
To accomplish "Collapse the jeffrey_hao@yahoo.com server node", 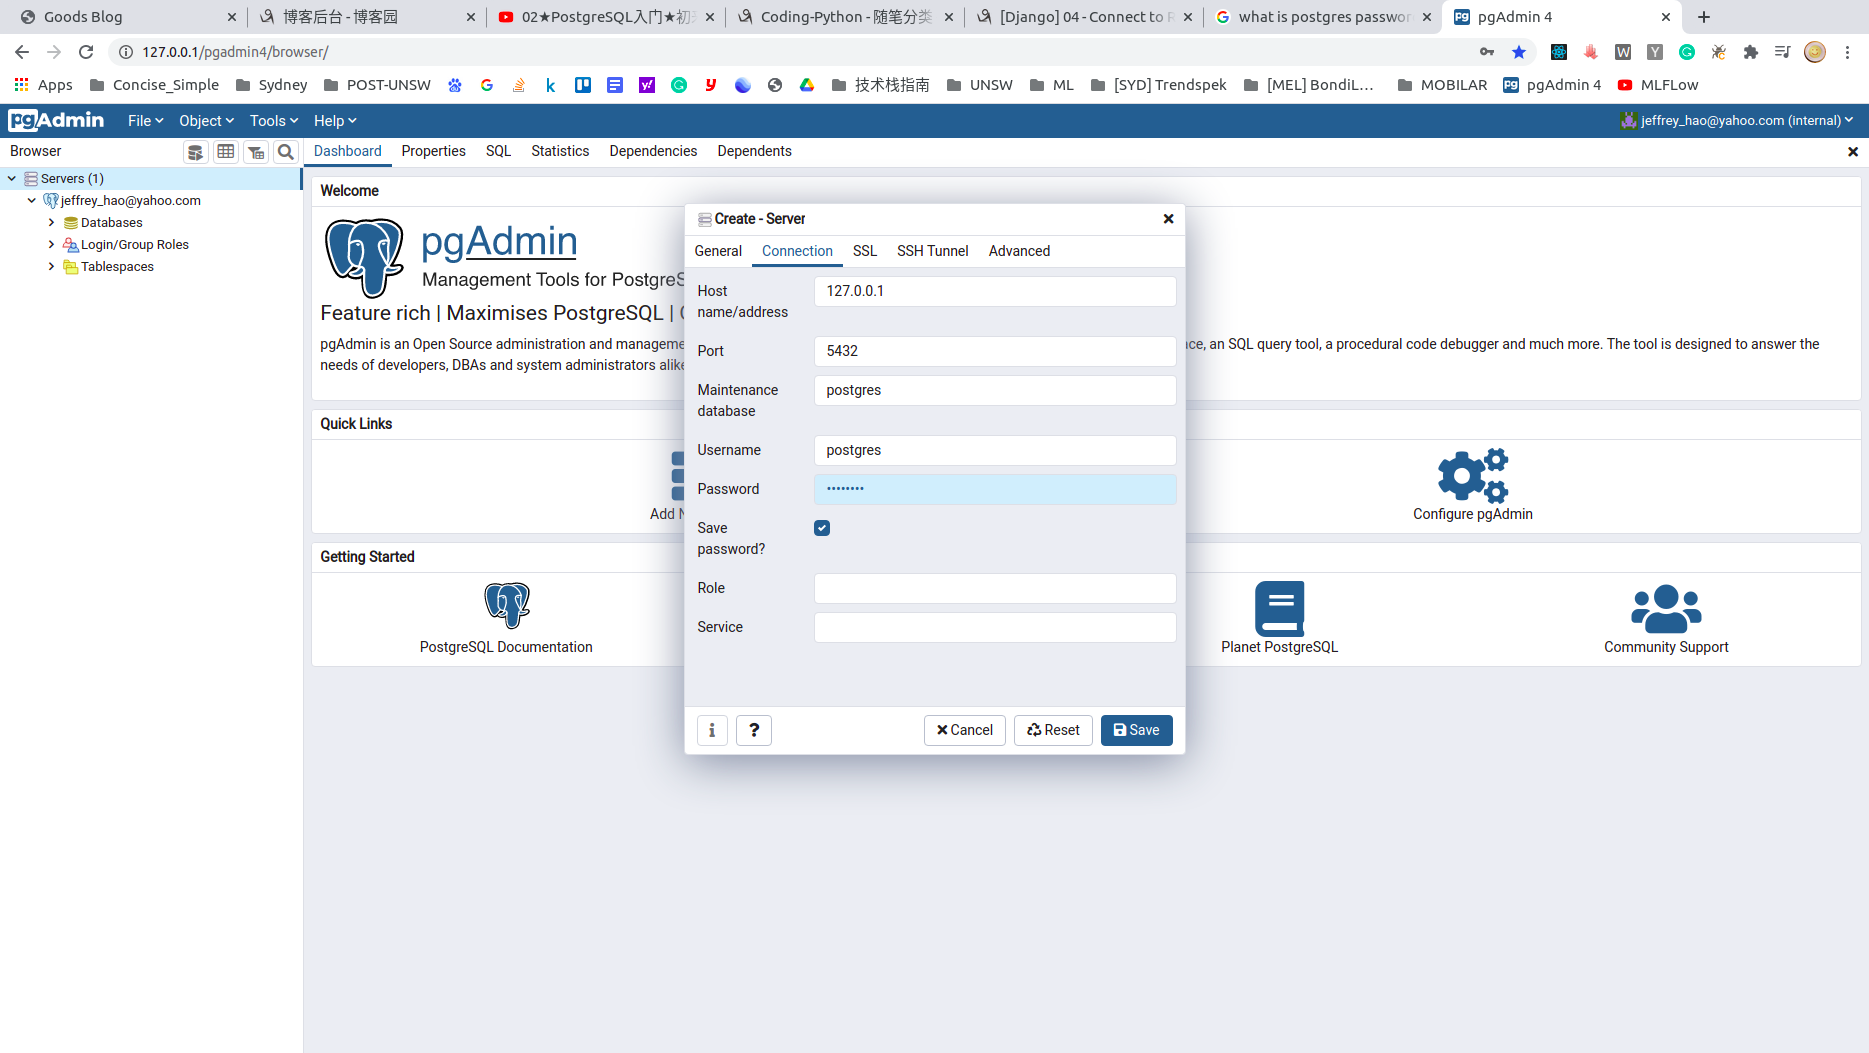I will click(x=32, y=201).
